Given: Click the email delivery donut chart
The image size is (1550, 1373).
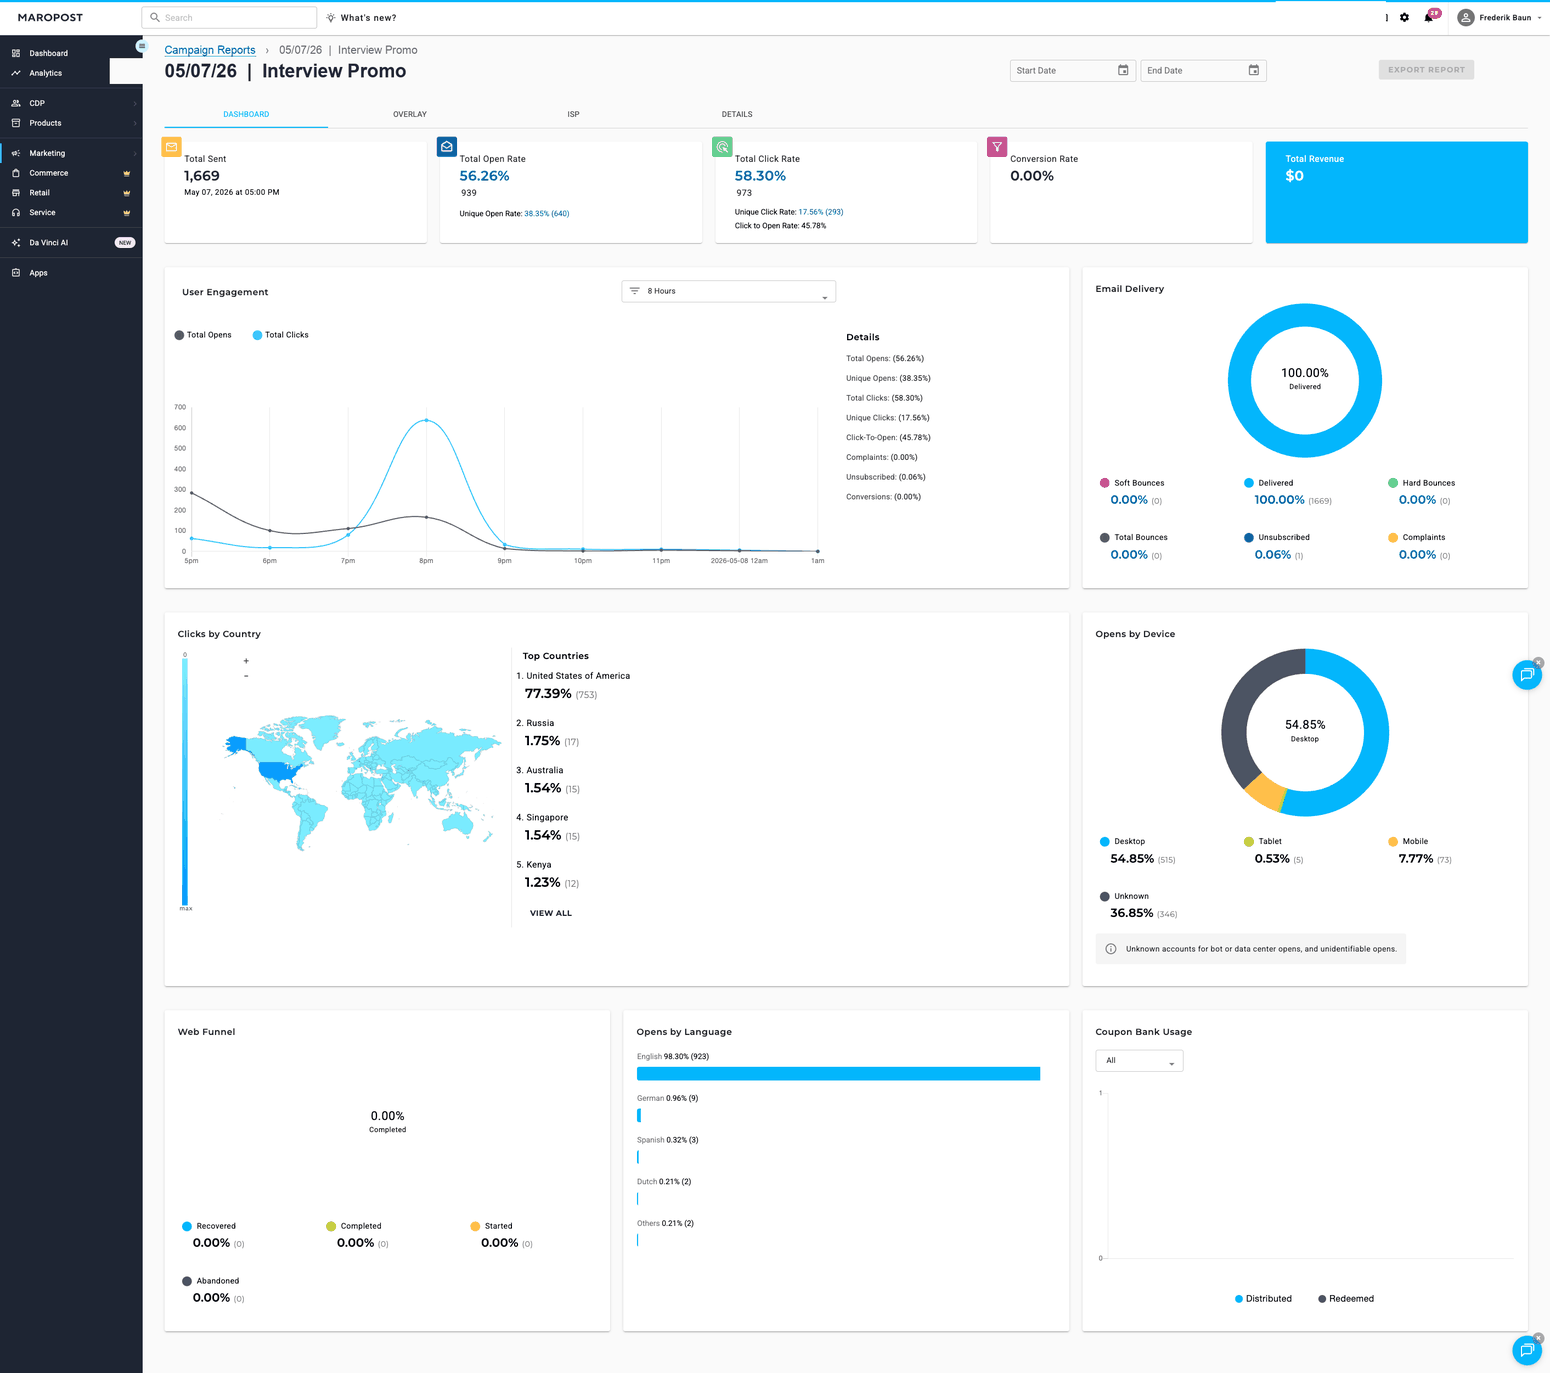Looking at the screenshot, I should (x=1305, y=381).
